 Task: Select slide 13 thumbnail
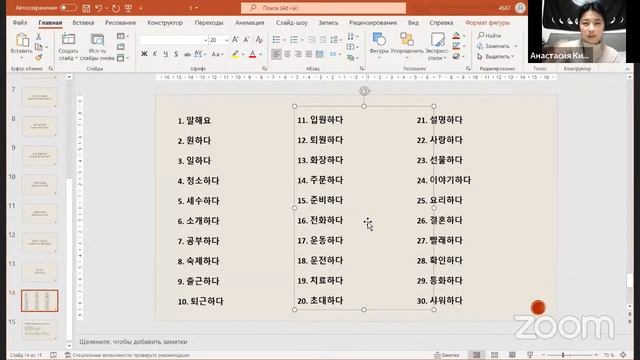click(39, 271)
